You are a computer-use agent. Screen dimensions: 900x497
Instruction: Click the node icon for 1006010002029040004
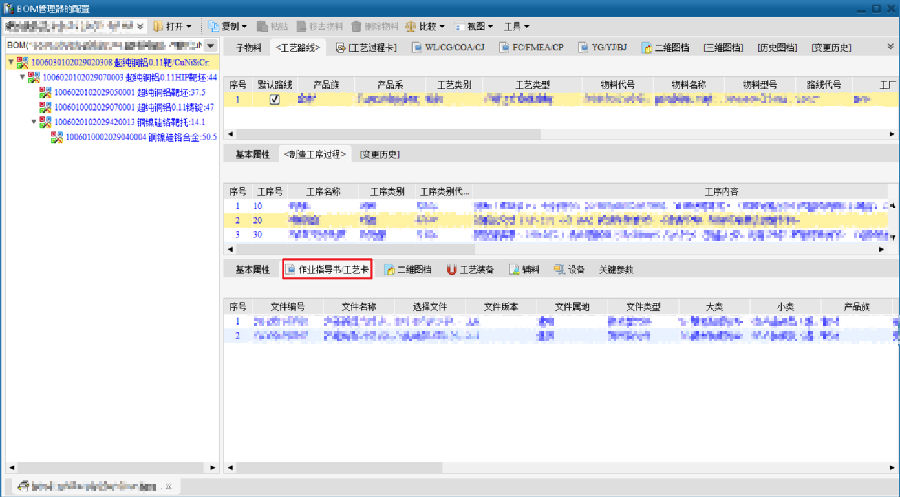(x=57, y=137)
